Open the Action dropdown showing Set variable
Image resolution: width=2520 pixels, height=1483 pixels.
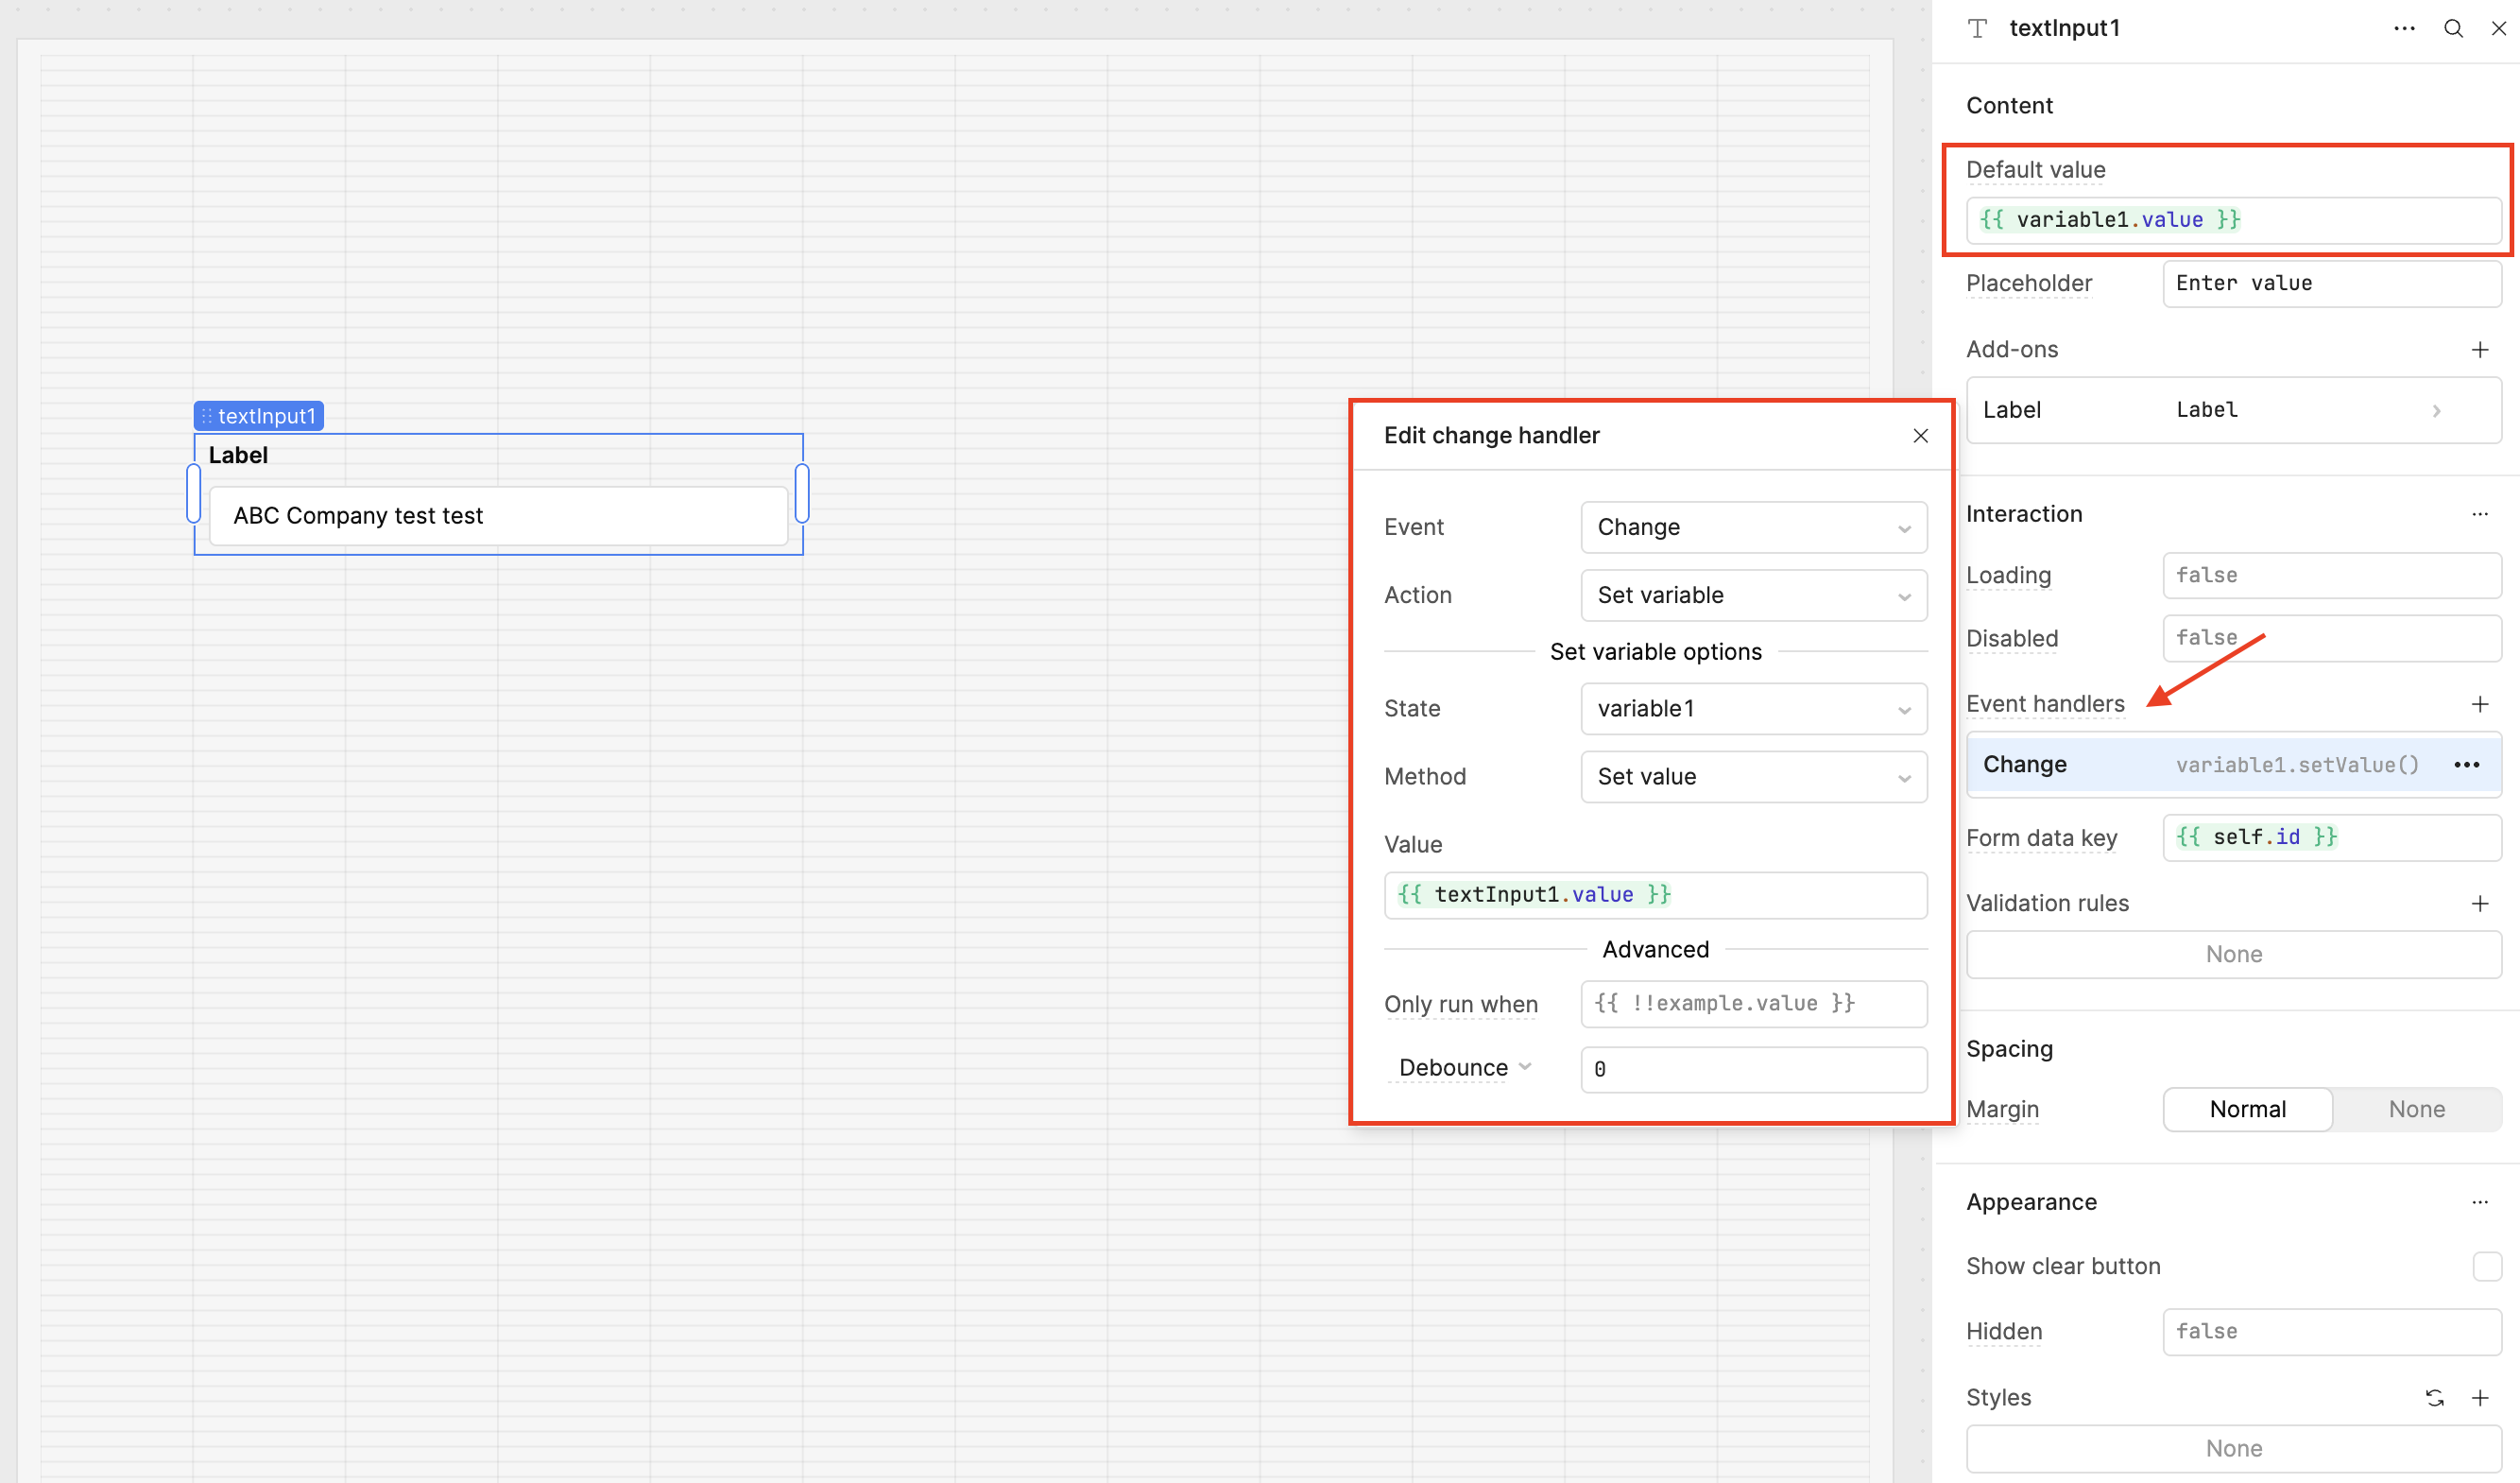(1753, 595)
